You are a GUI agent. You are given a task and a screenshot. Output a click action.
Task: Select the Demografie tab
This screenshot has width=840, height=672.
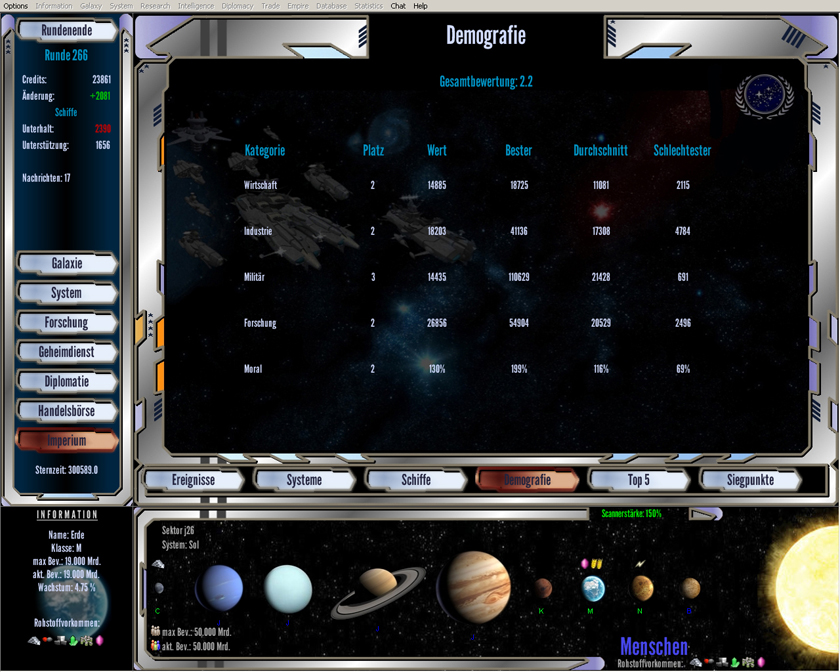(x=527, y=480)
